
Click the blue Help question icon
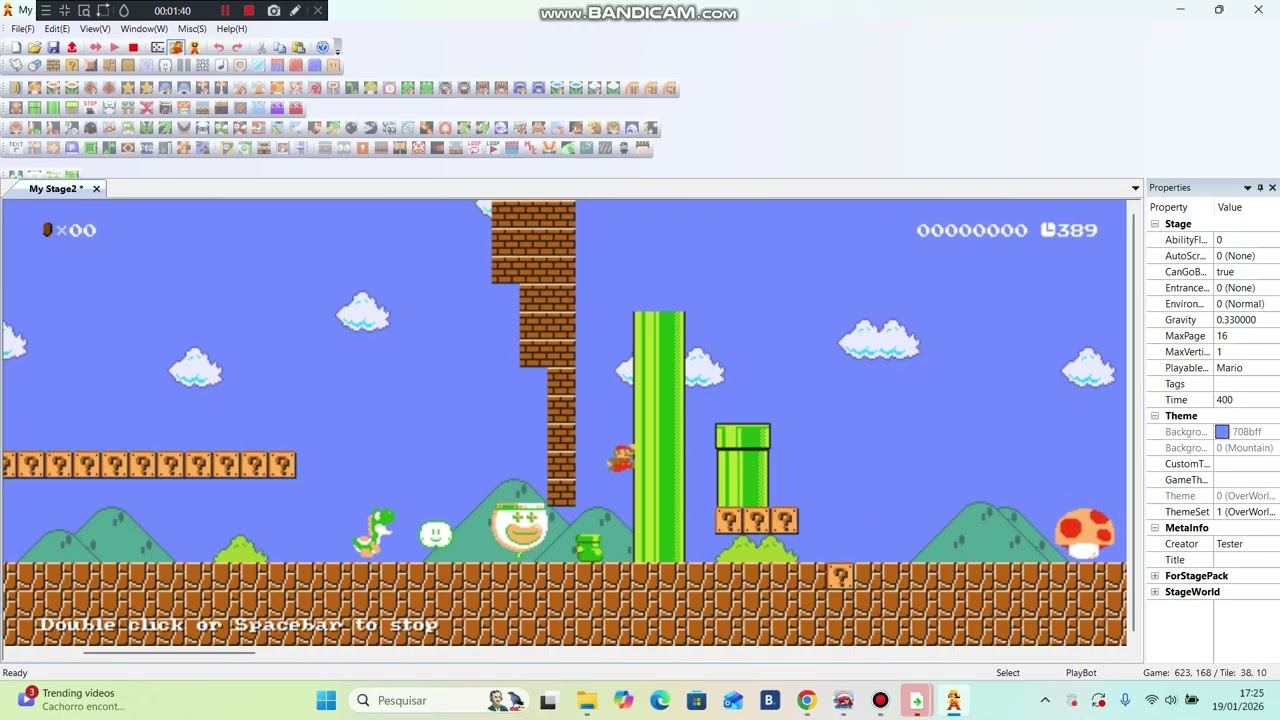click(322, 47)
